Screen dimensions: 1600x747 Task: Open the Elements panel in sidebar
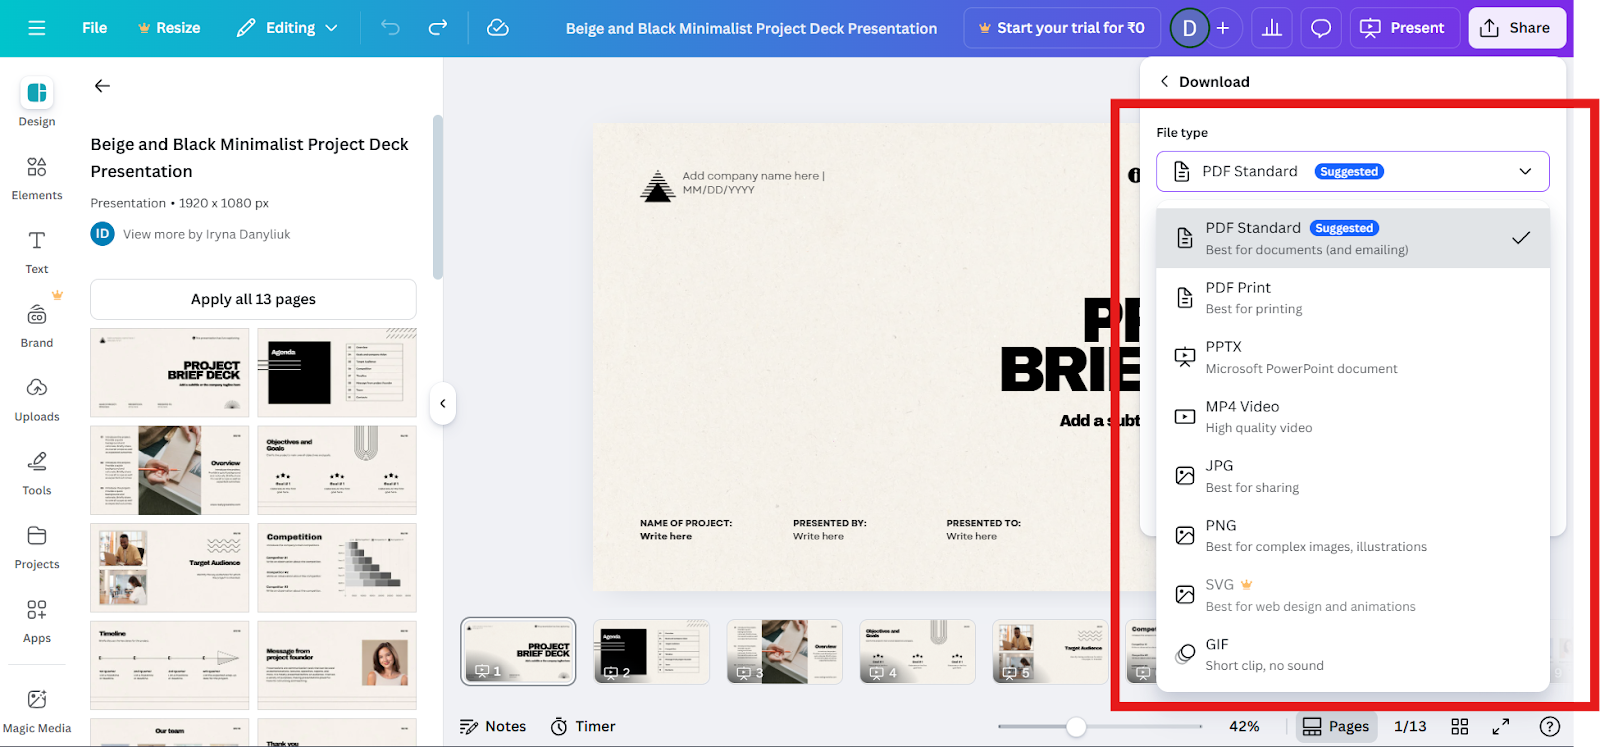(37, 178)
